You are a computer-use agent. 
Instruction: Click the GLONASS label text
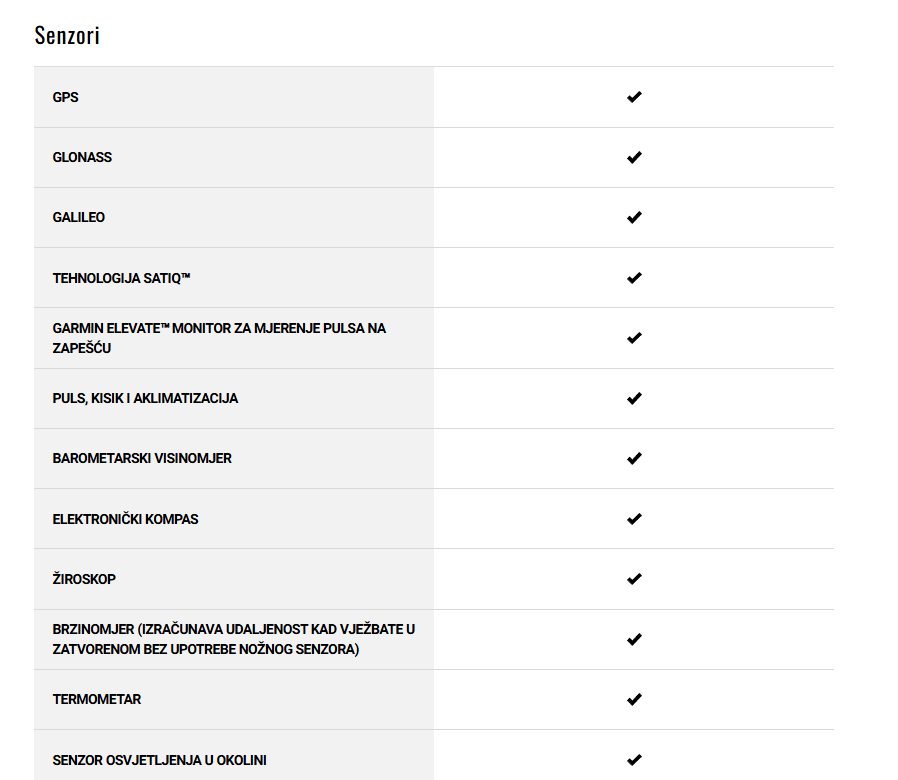[x=82, y=157]
